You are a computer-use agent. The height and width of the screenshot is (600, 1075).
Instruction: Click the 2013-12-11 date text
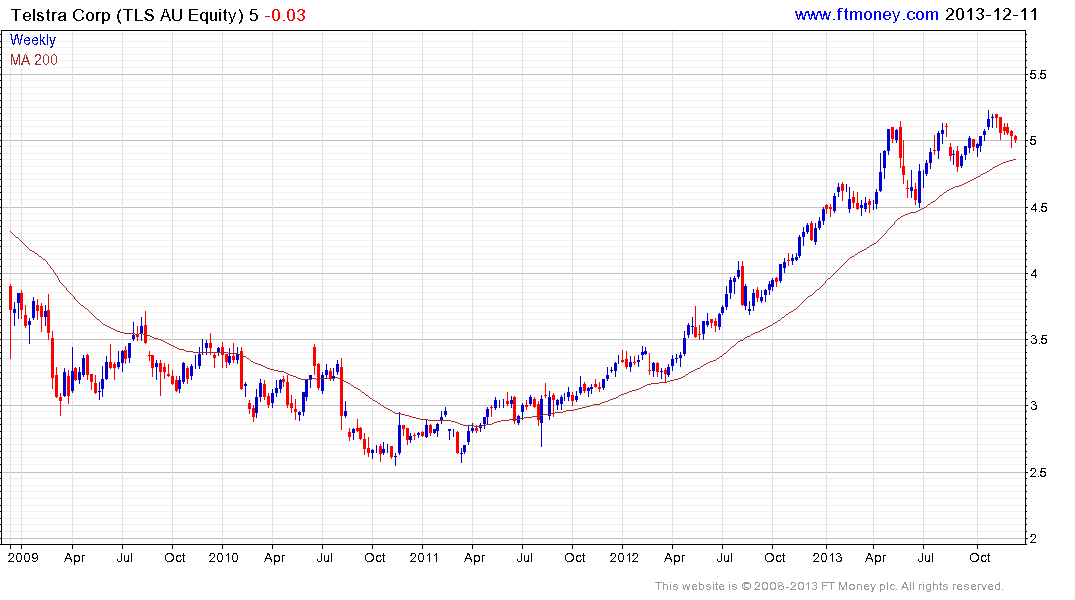click(991, 14)
